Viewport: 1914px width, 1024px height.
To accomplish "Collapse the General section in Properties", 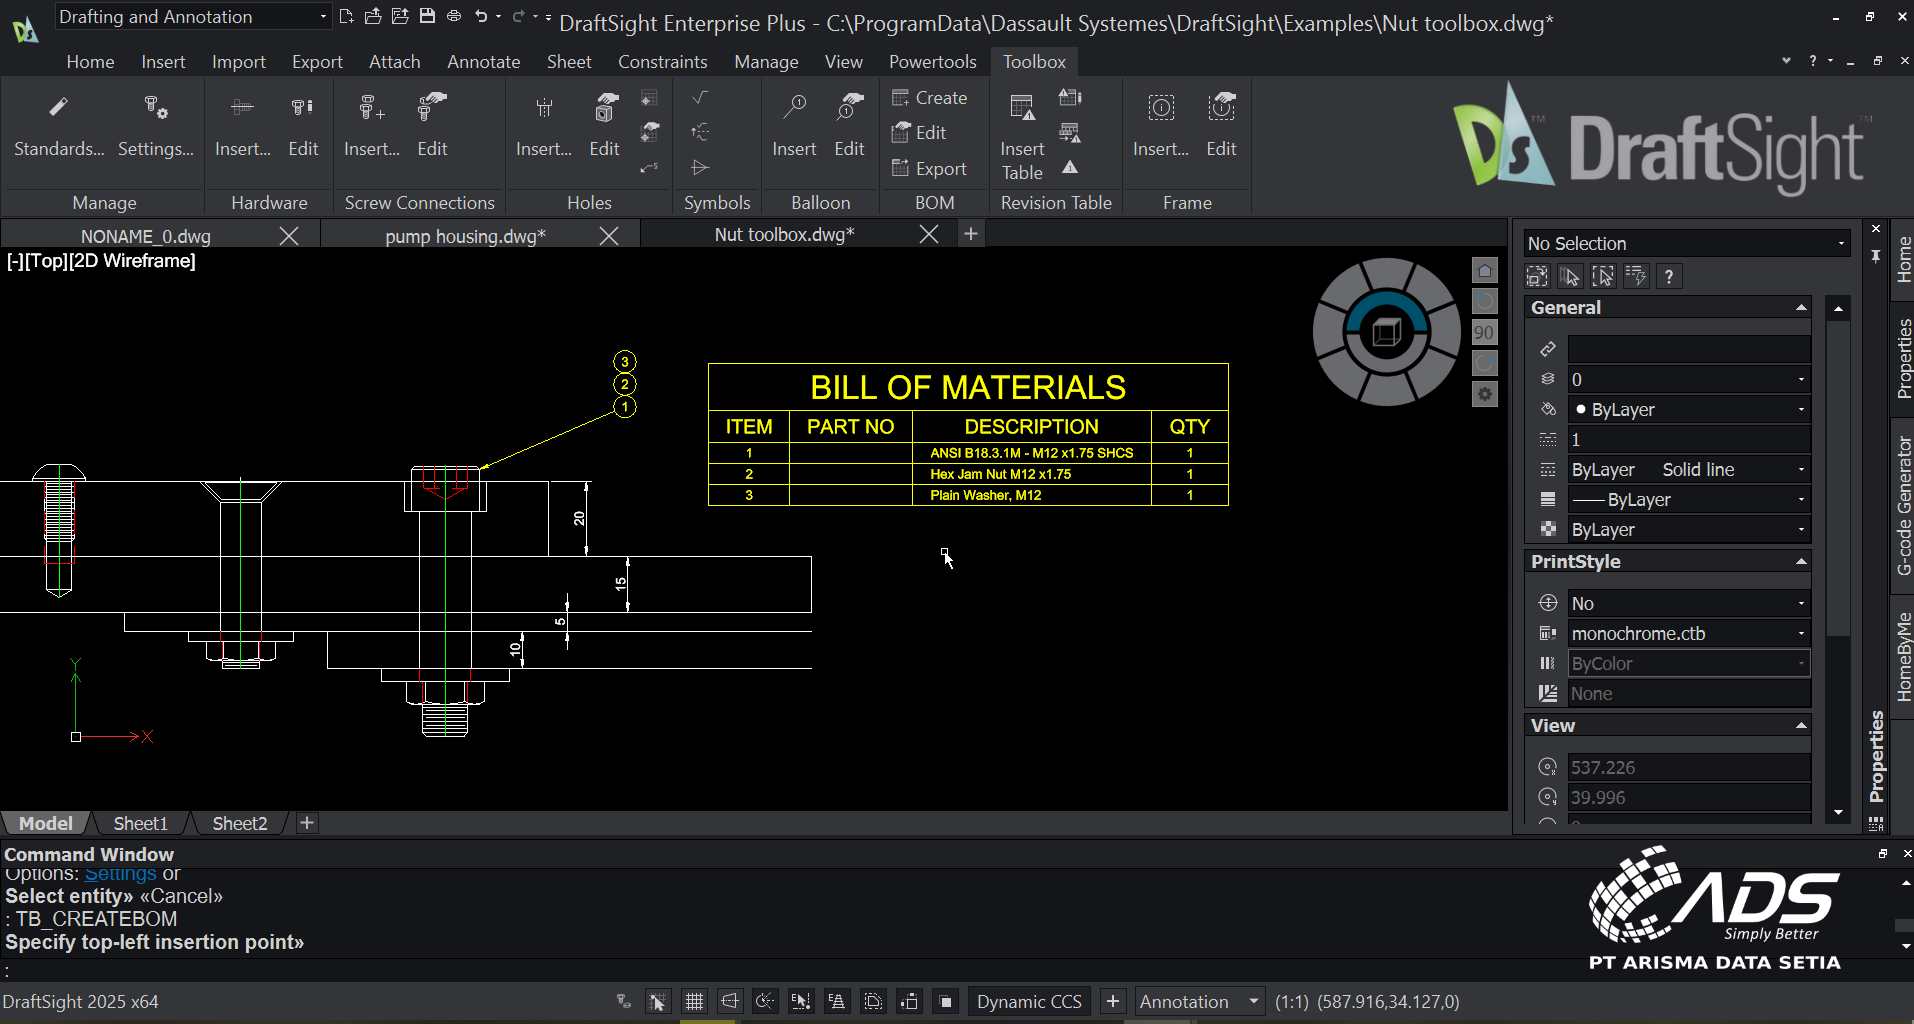I will pos(1801,307).
